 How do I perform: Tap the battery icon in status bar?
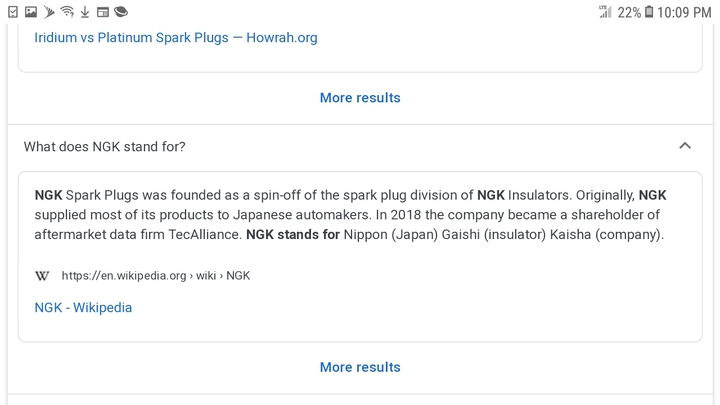click(648, 12)
